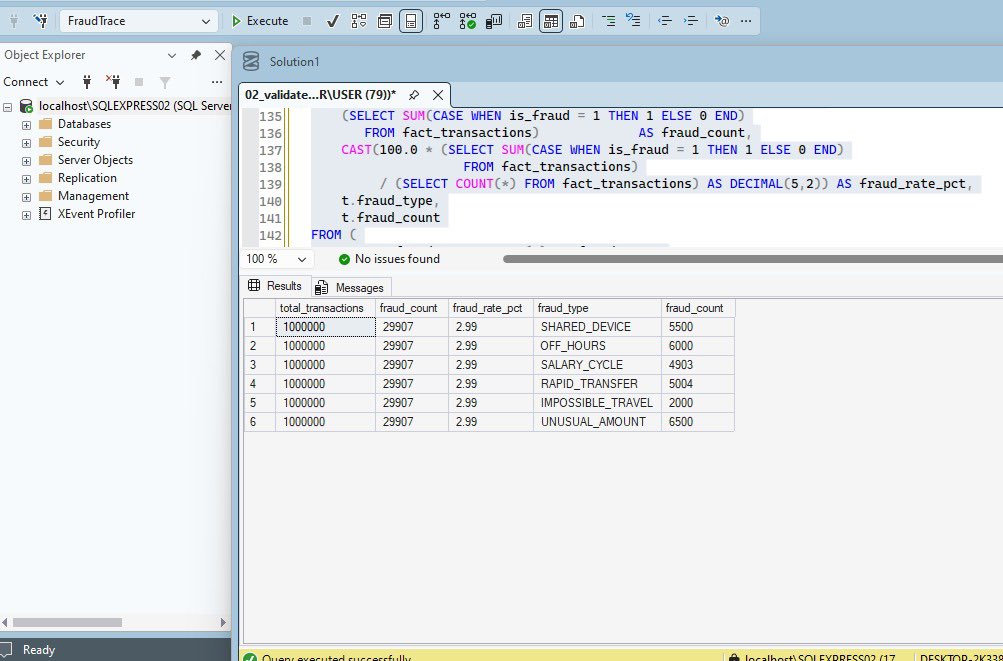Close the 02_validate query tab
The image size is (1003, 661).
tap(438, 95)
